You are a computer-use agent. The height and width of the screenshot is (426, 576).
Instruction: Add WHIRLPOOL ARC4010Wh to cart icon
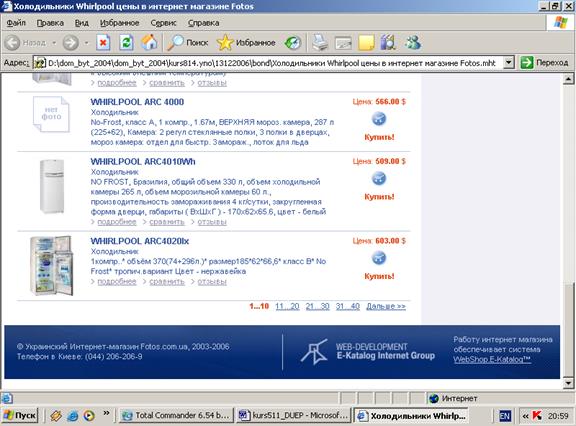[x=379, y=178]
